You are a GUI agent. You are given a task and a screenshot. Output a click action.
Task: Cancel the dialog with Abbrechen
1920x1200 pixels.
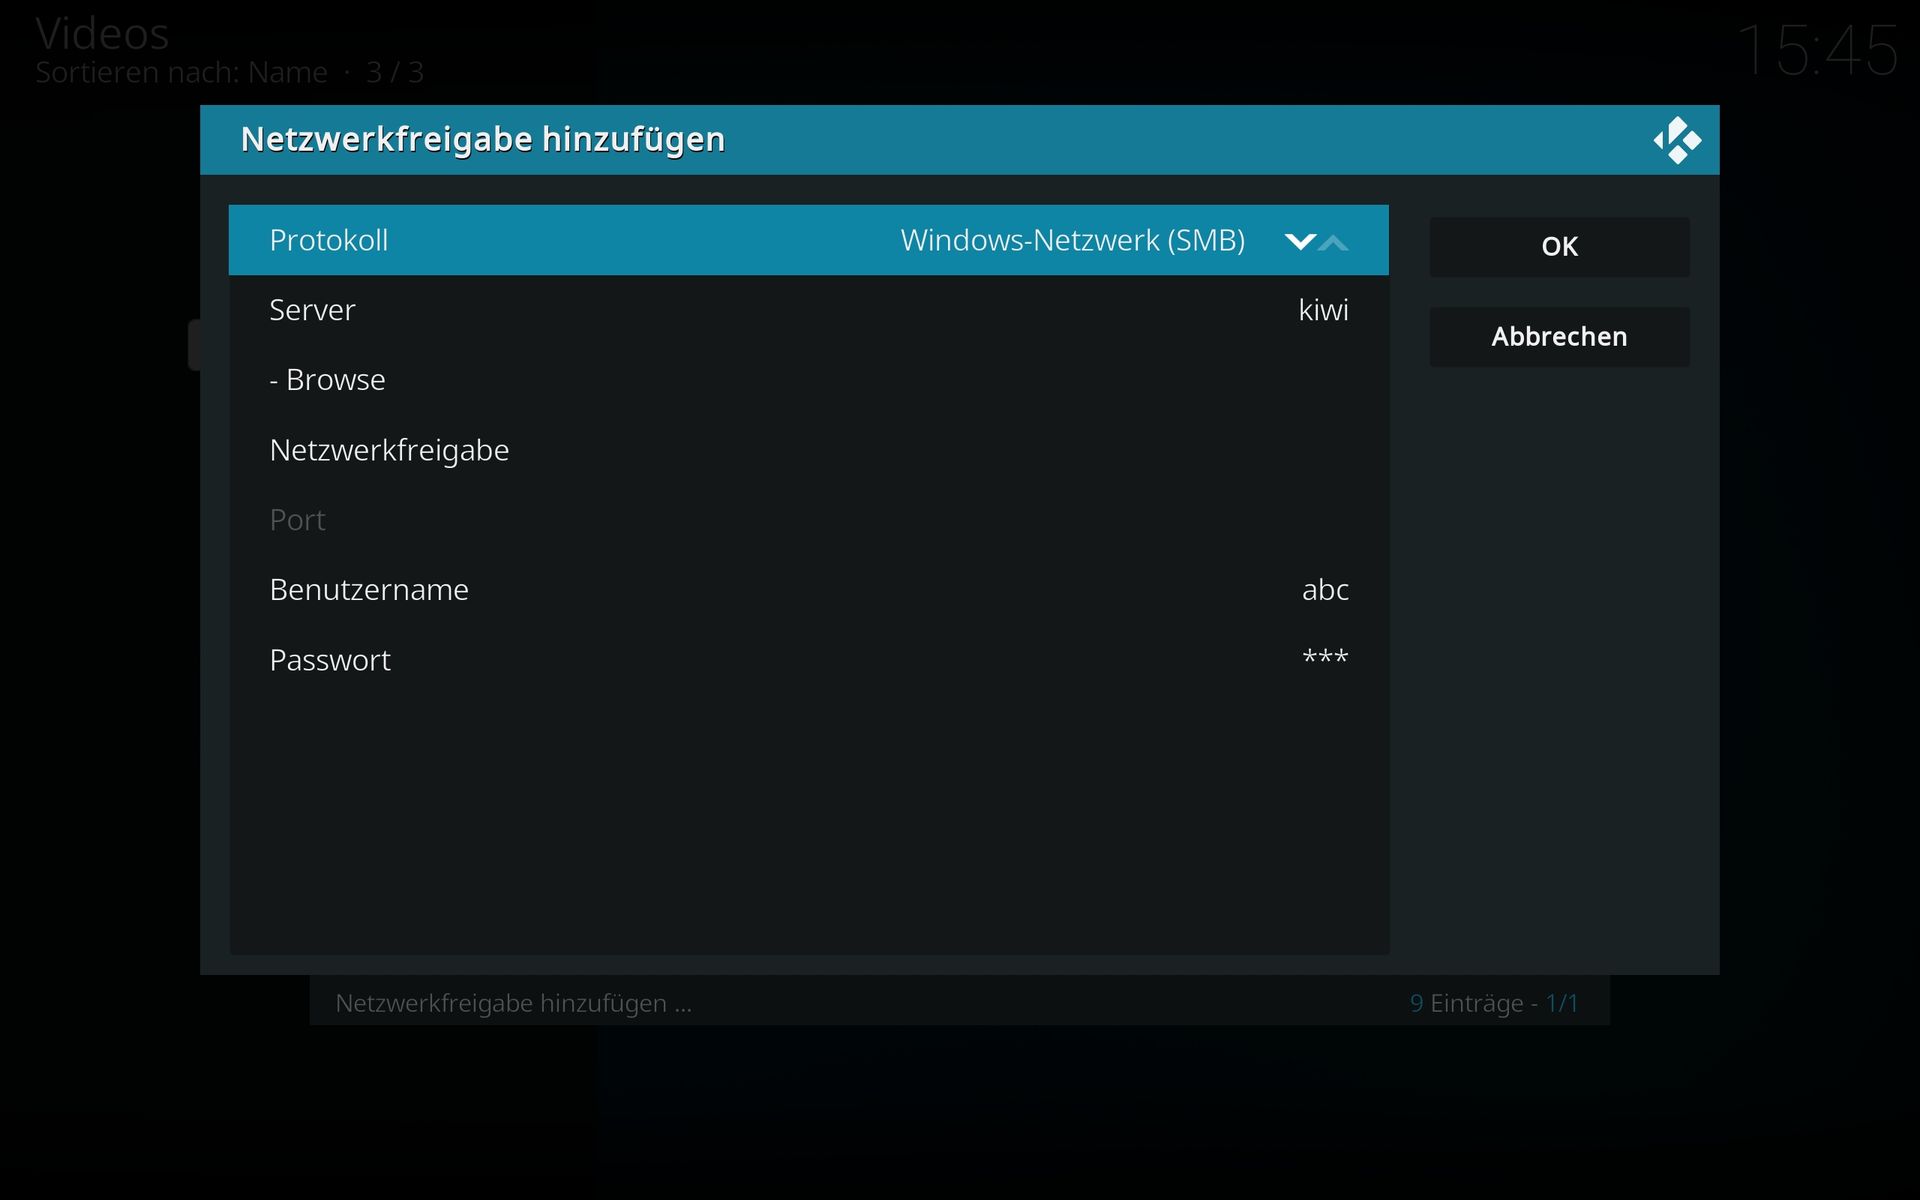(x=1559, y=337)
